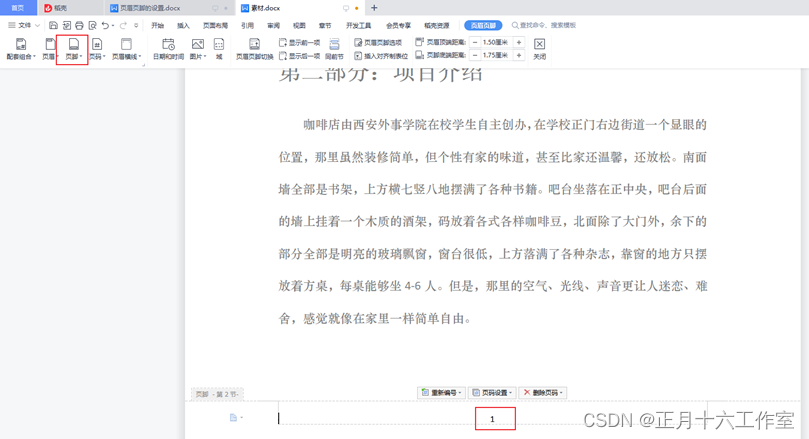Click the 1.50厘米 header distance field
This screenshot has height=439, width=809.
click(x=497, y=42)
